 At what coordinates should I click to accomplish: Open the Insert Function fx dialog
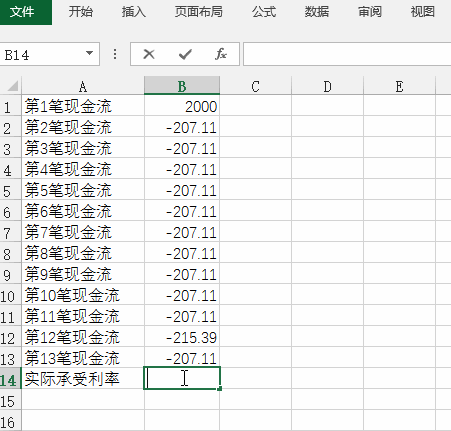click(221, 54)
